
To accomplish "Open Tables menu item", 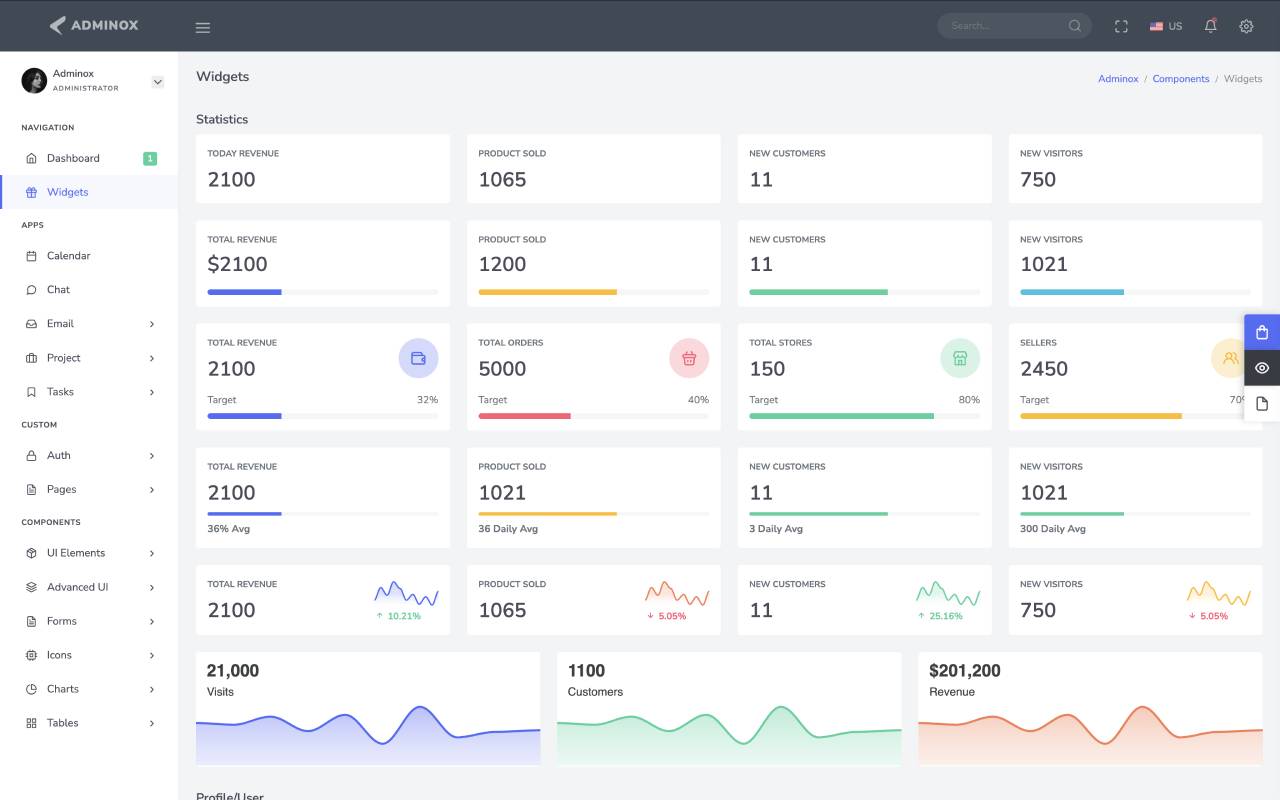I will tap(89, 723).
